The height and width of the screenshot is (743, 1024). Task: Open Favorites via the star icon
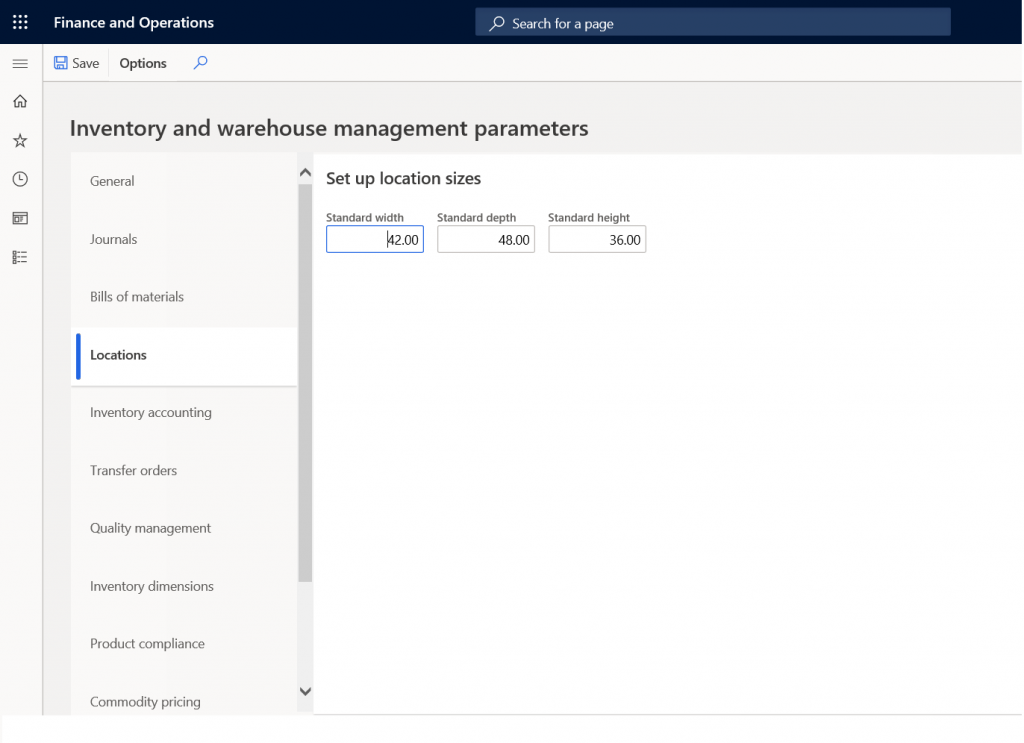pyautogui.click(x=19, y=140)
